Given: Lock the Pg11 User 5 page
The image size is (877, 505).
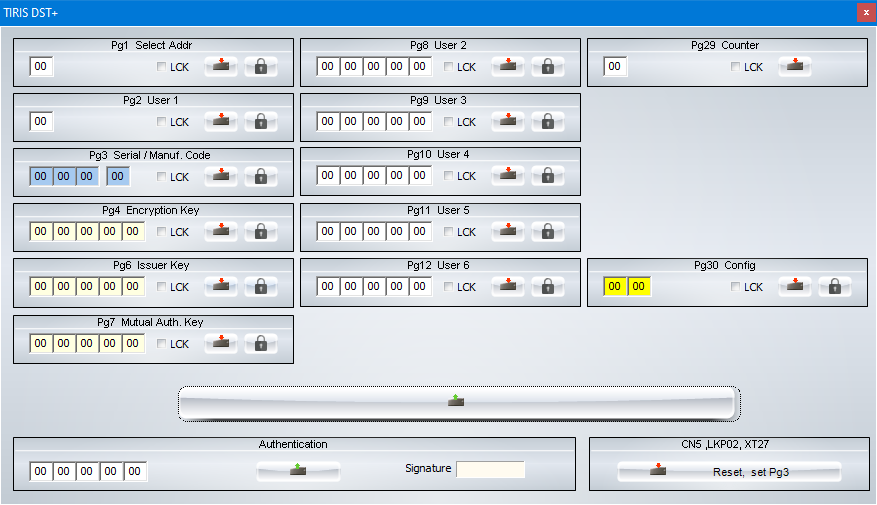Looking at the screenshot, I should pyautogui.click(x=548, y=231).
